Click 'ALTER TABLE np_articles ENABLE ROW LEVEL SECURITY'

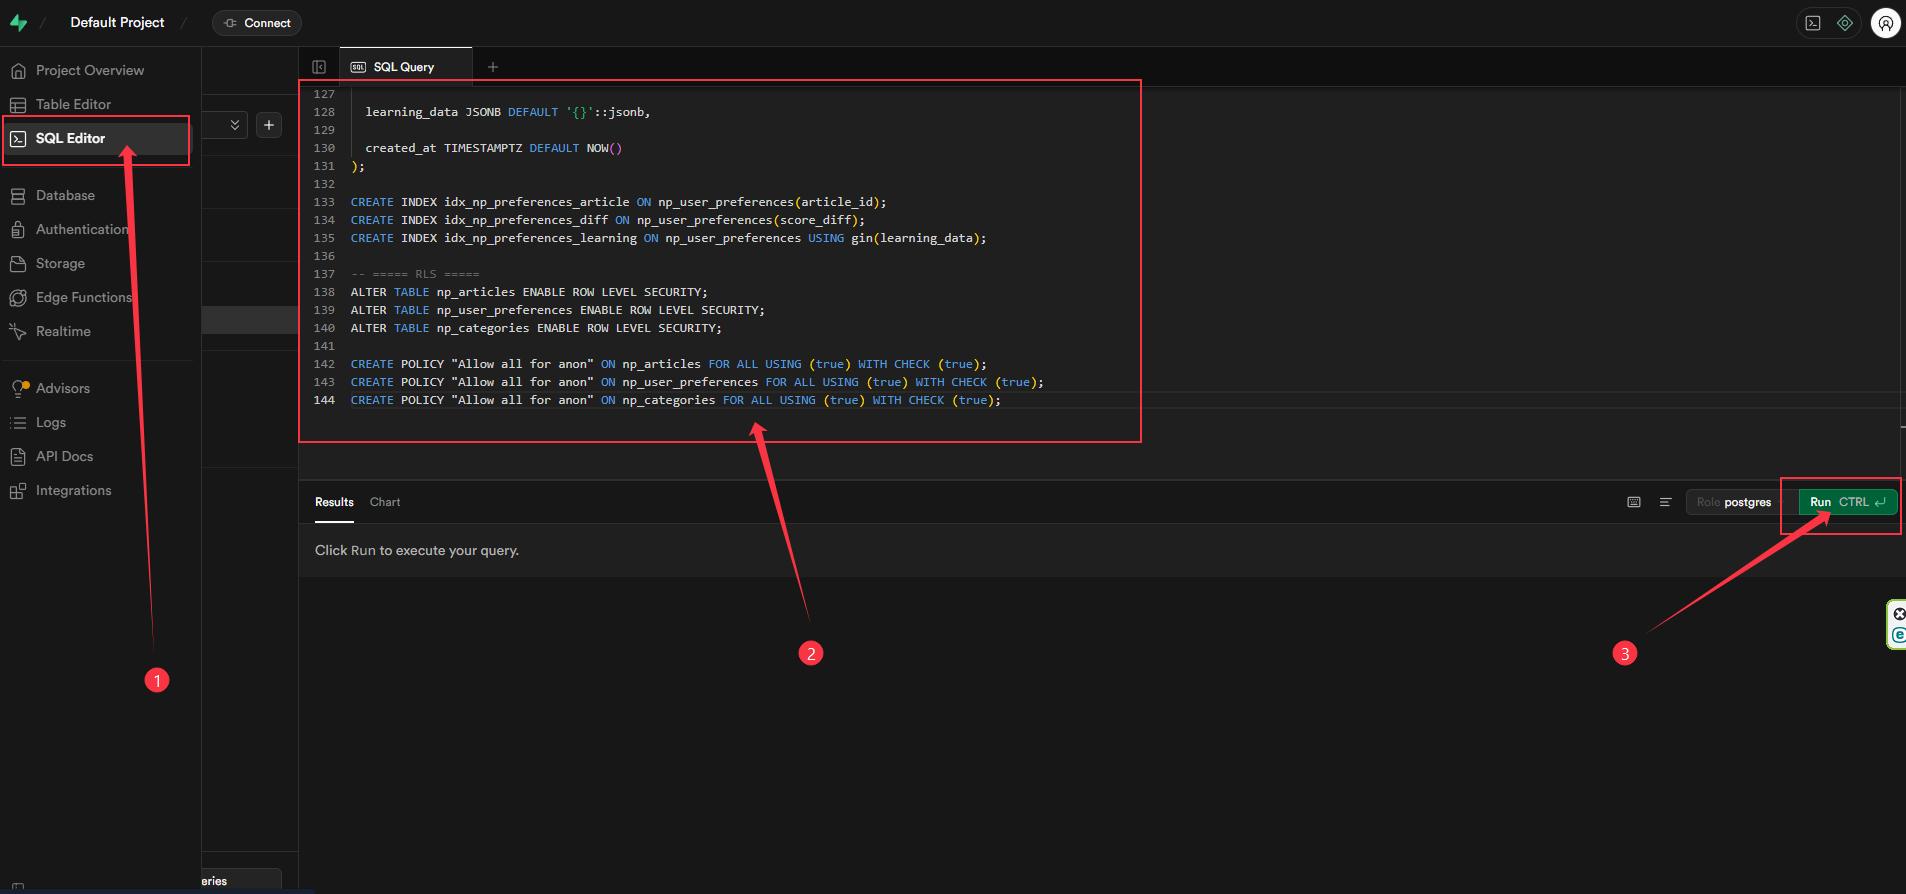529,292
